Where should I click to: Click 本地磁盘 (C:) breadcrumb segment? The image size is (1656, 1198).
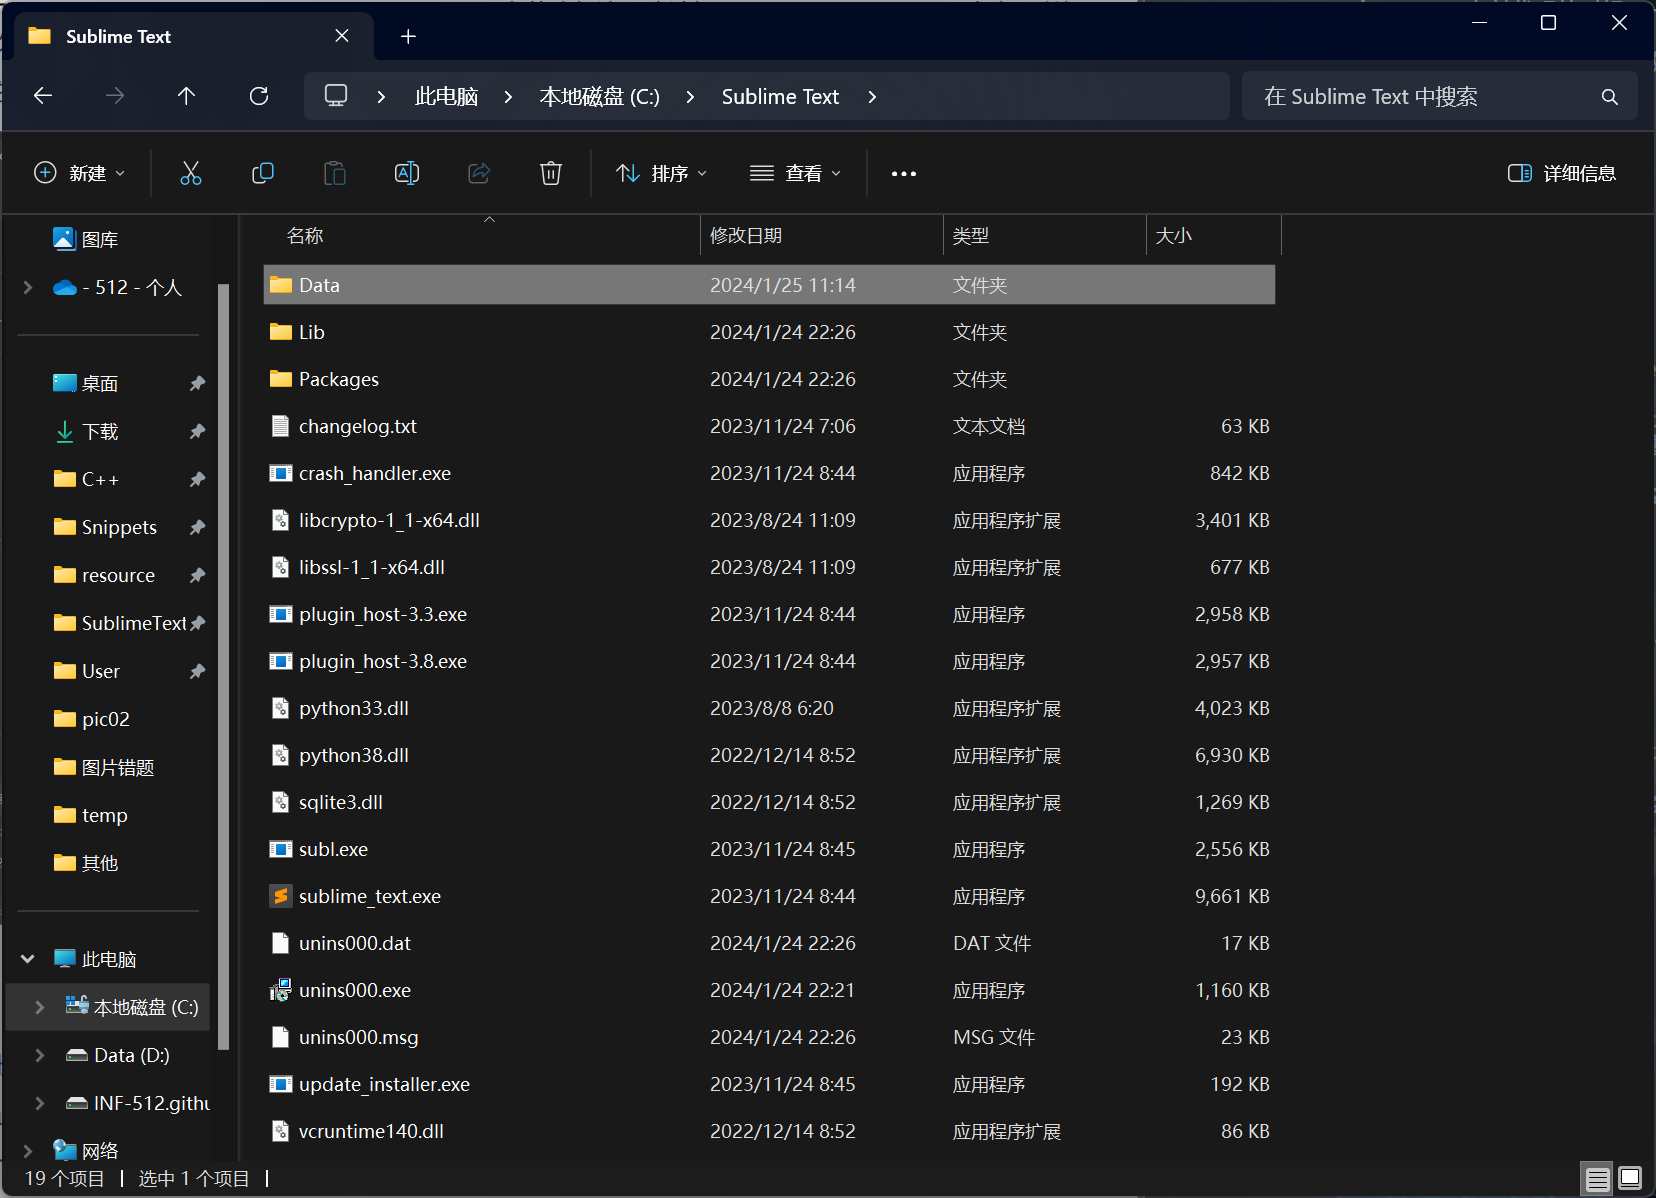[599, 97]
